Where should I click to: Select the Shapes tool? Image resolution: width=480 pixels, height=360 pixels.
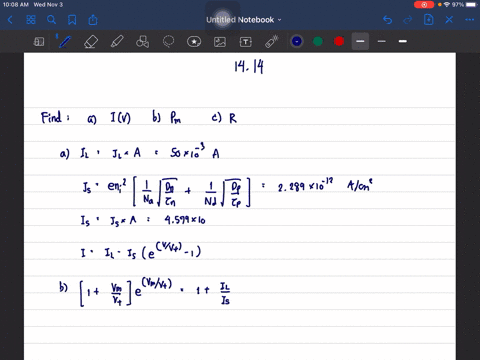coord(143,42)
